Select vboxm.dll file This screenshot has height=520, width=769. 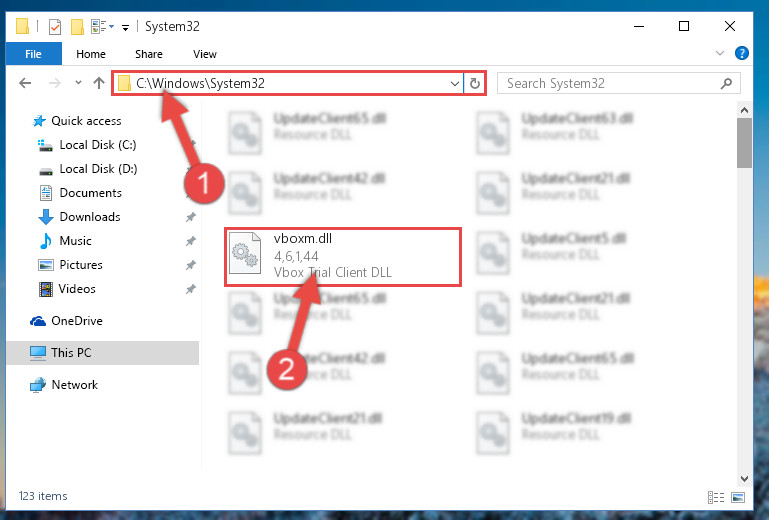pos(343,257)
